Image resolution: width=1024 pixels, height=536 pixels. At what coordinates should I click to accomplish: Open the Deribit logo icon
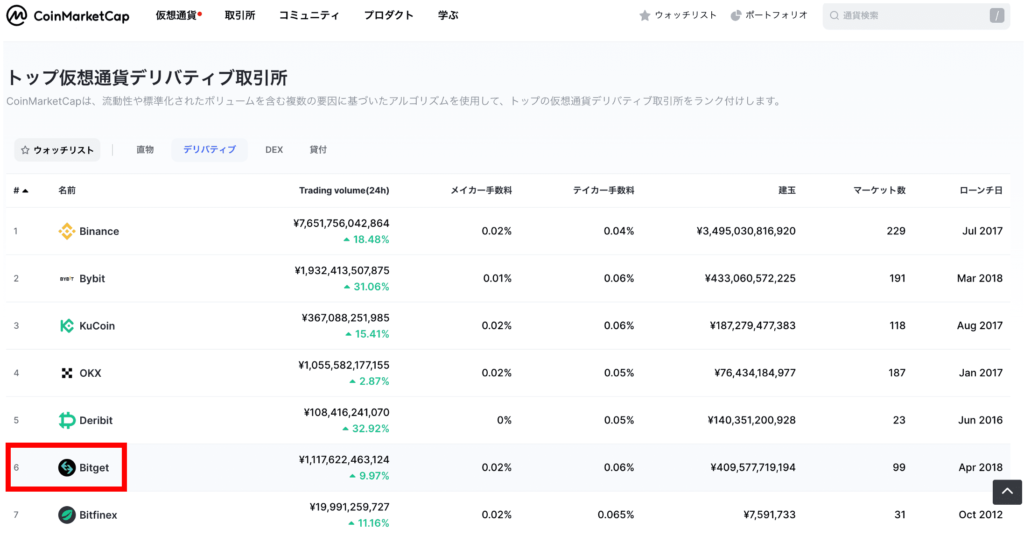[67, 420]
